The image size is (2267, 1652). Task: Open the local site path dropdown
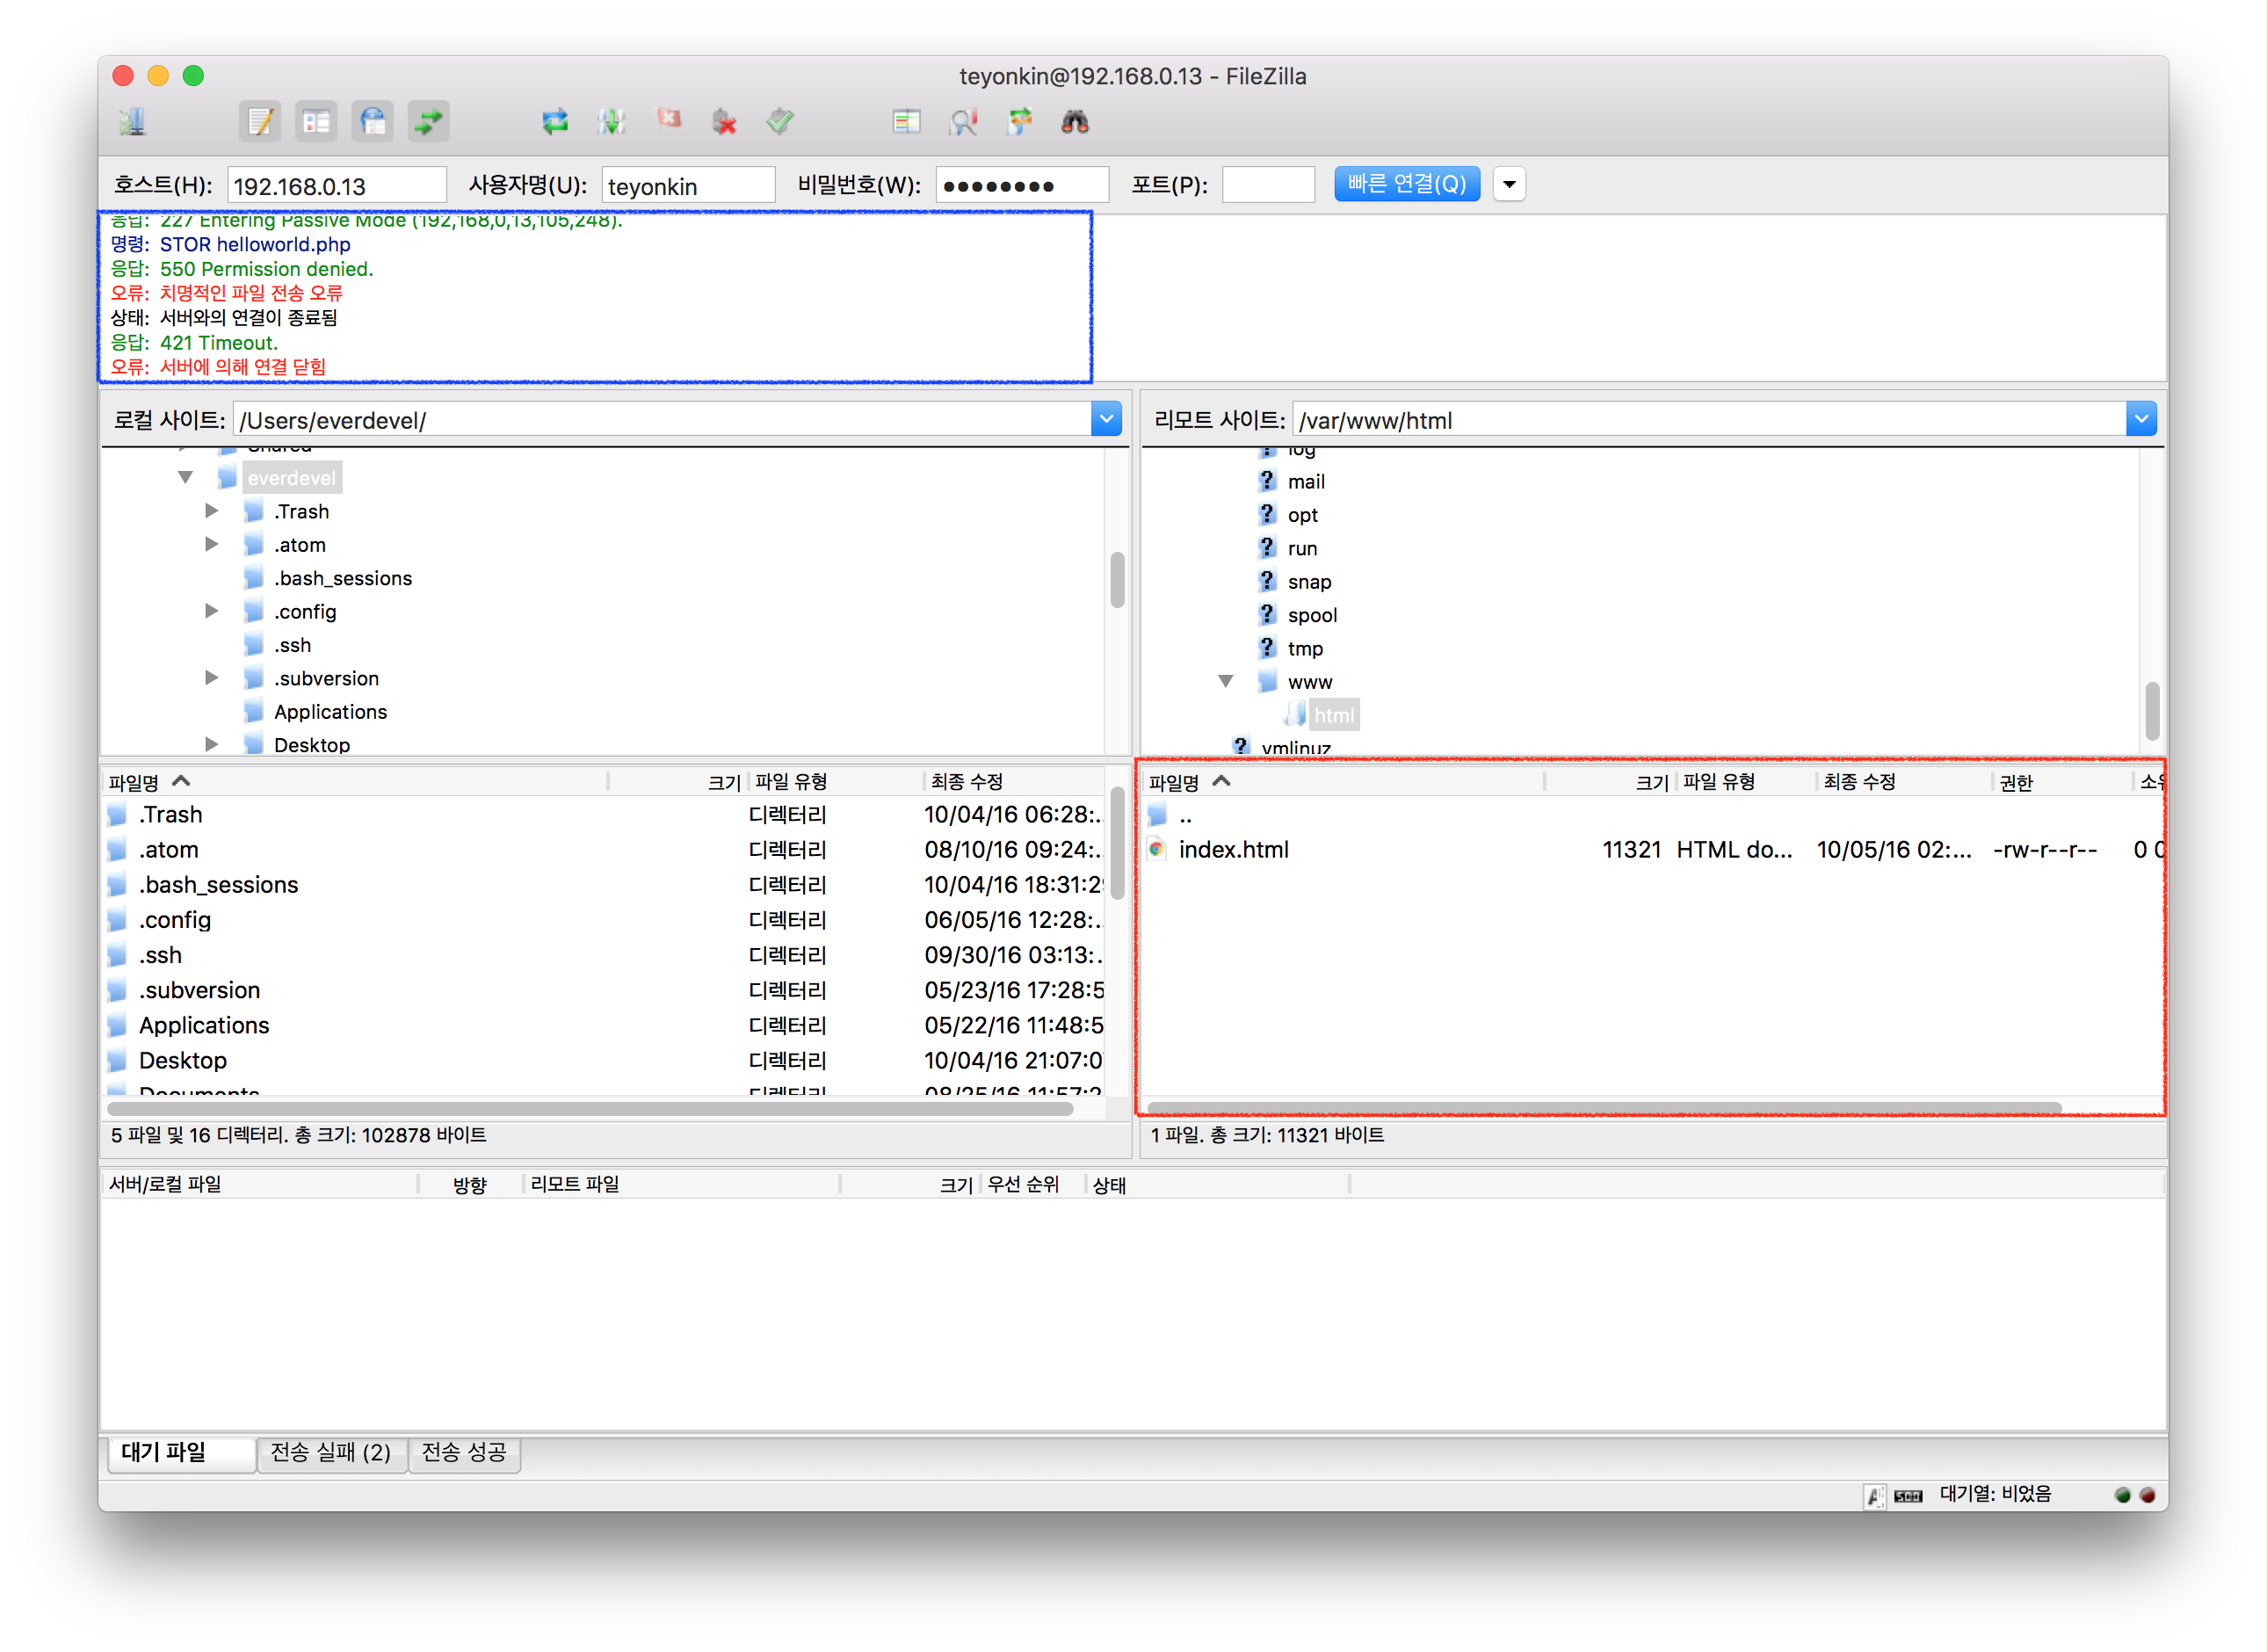tap(1106, 419)
